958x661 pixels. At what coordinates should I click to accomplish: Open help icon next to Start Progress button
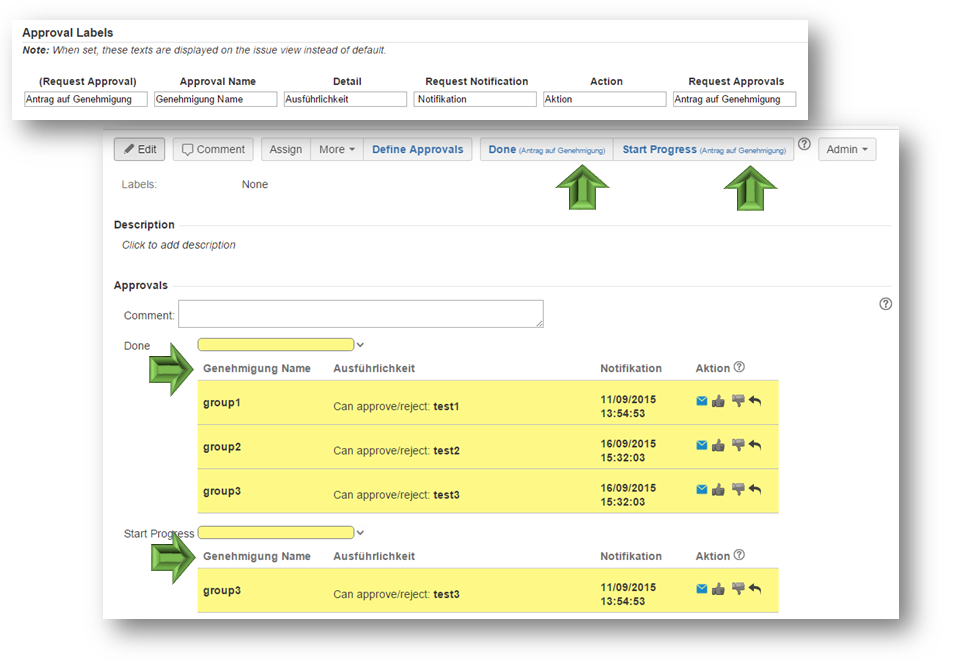805,144
